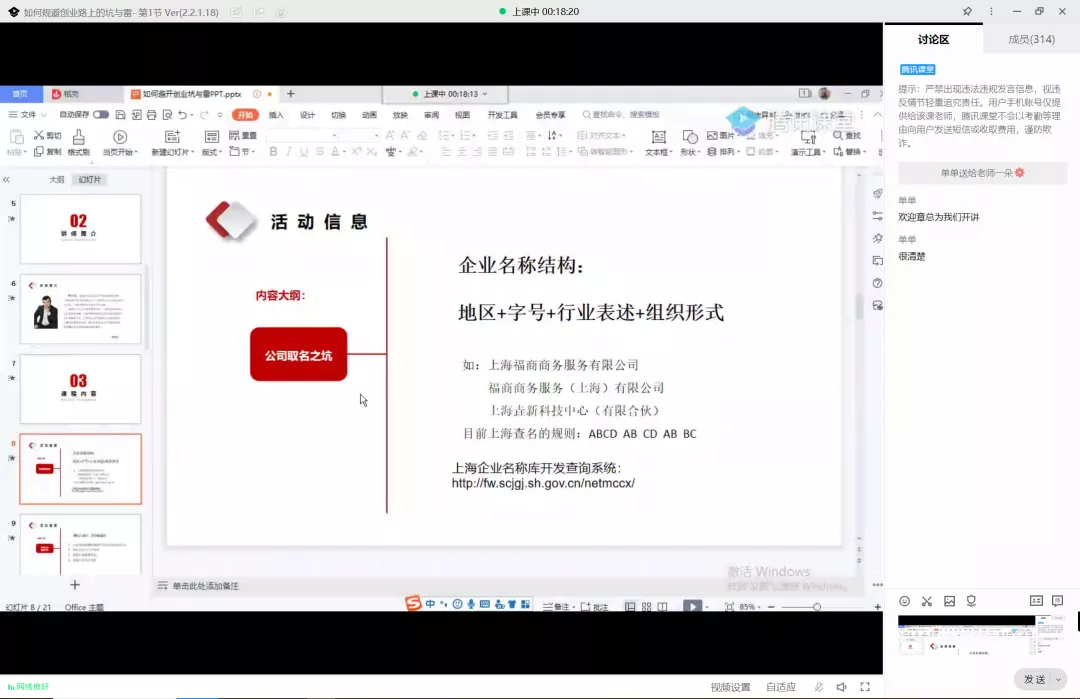Apply bold formatting with the B button
The image size is (1080, 699).
273,152
